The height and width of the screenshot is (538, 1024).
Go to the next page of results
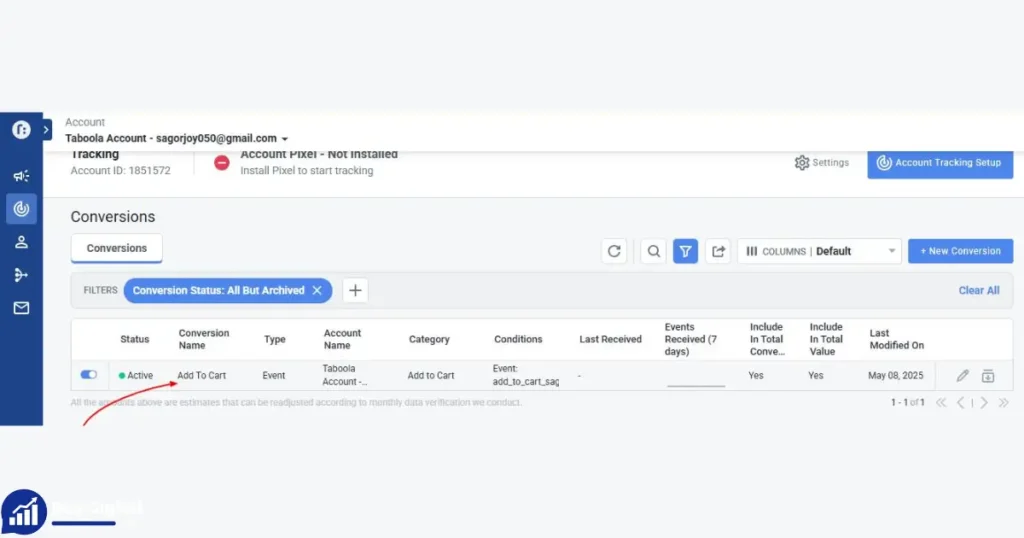tap(984, 403)
